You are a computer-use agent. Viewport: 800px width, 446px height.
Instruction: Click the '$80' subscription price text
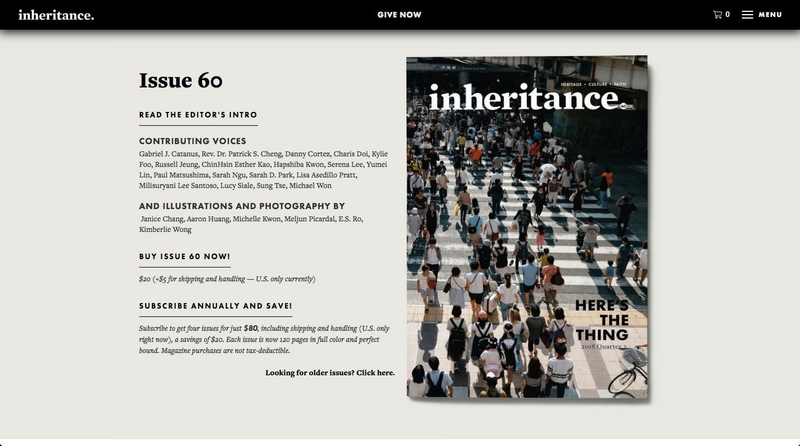click(x=251, y=328)
